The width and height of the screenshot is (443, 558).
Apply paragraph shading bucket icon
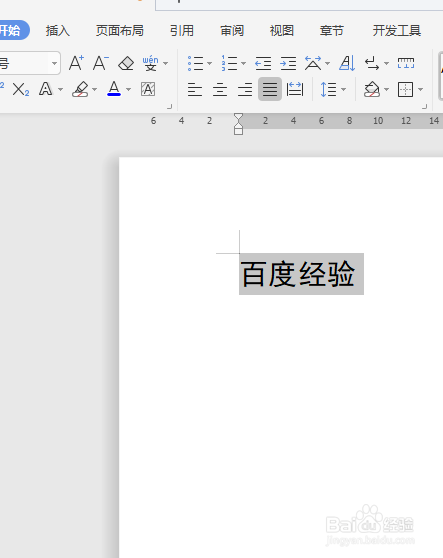tap(372, 89)
